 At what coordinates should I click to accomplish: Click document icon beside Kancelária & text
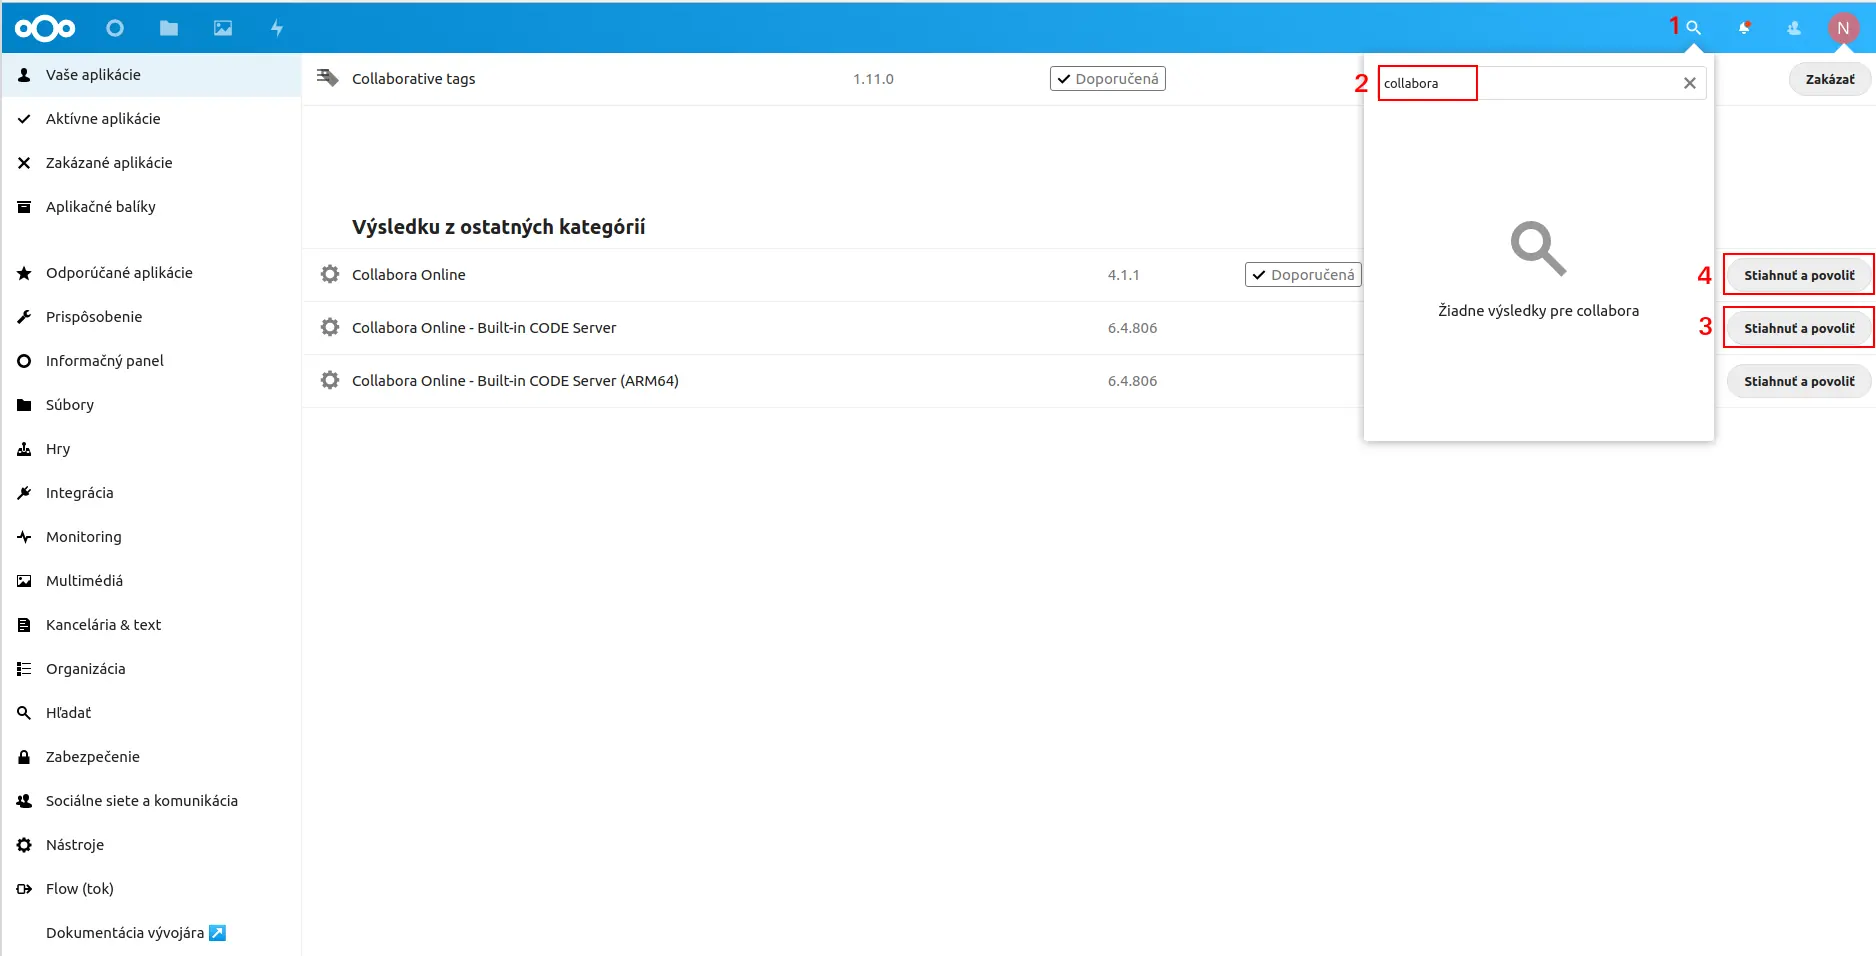24,625
